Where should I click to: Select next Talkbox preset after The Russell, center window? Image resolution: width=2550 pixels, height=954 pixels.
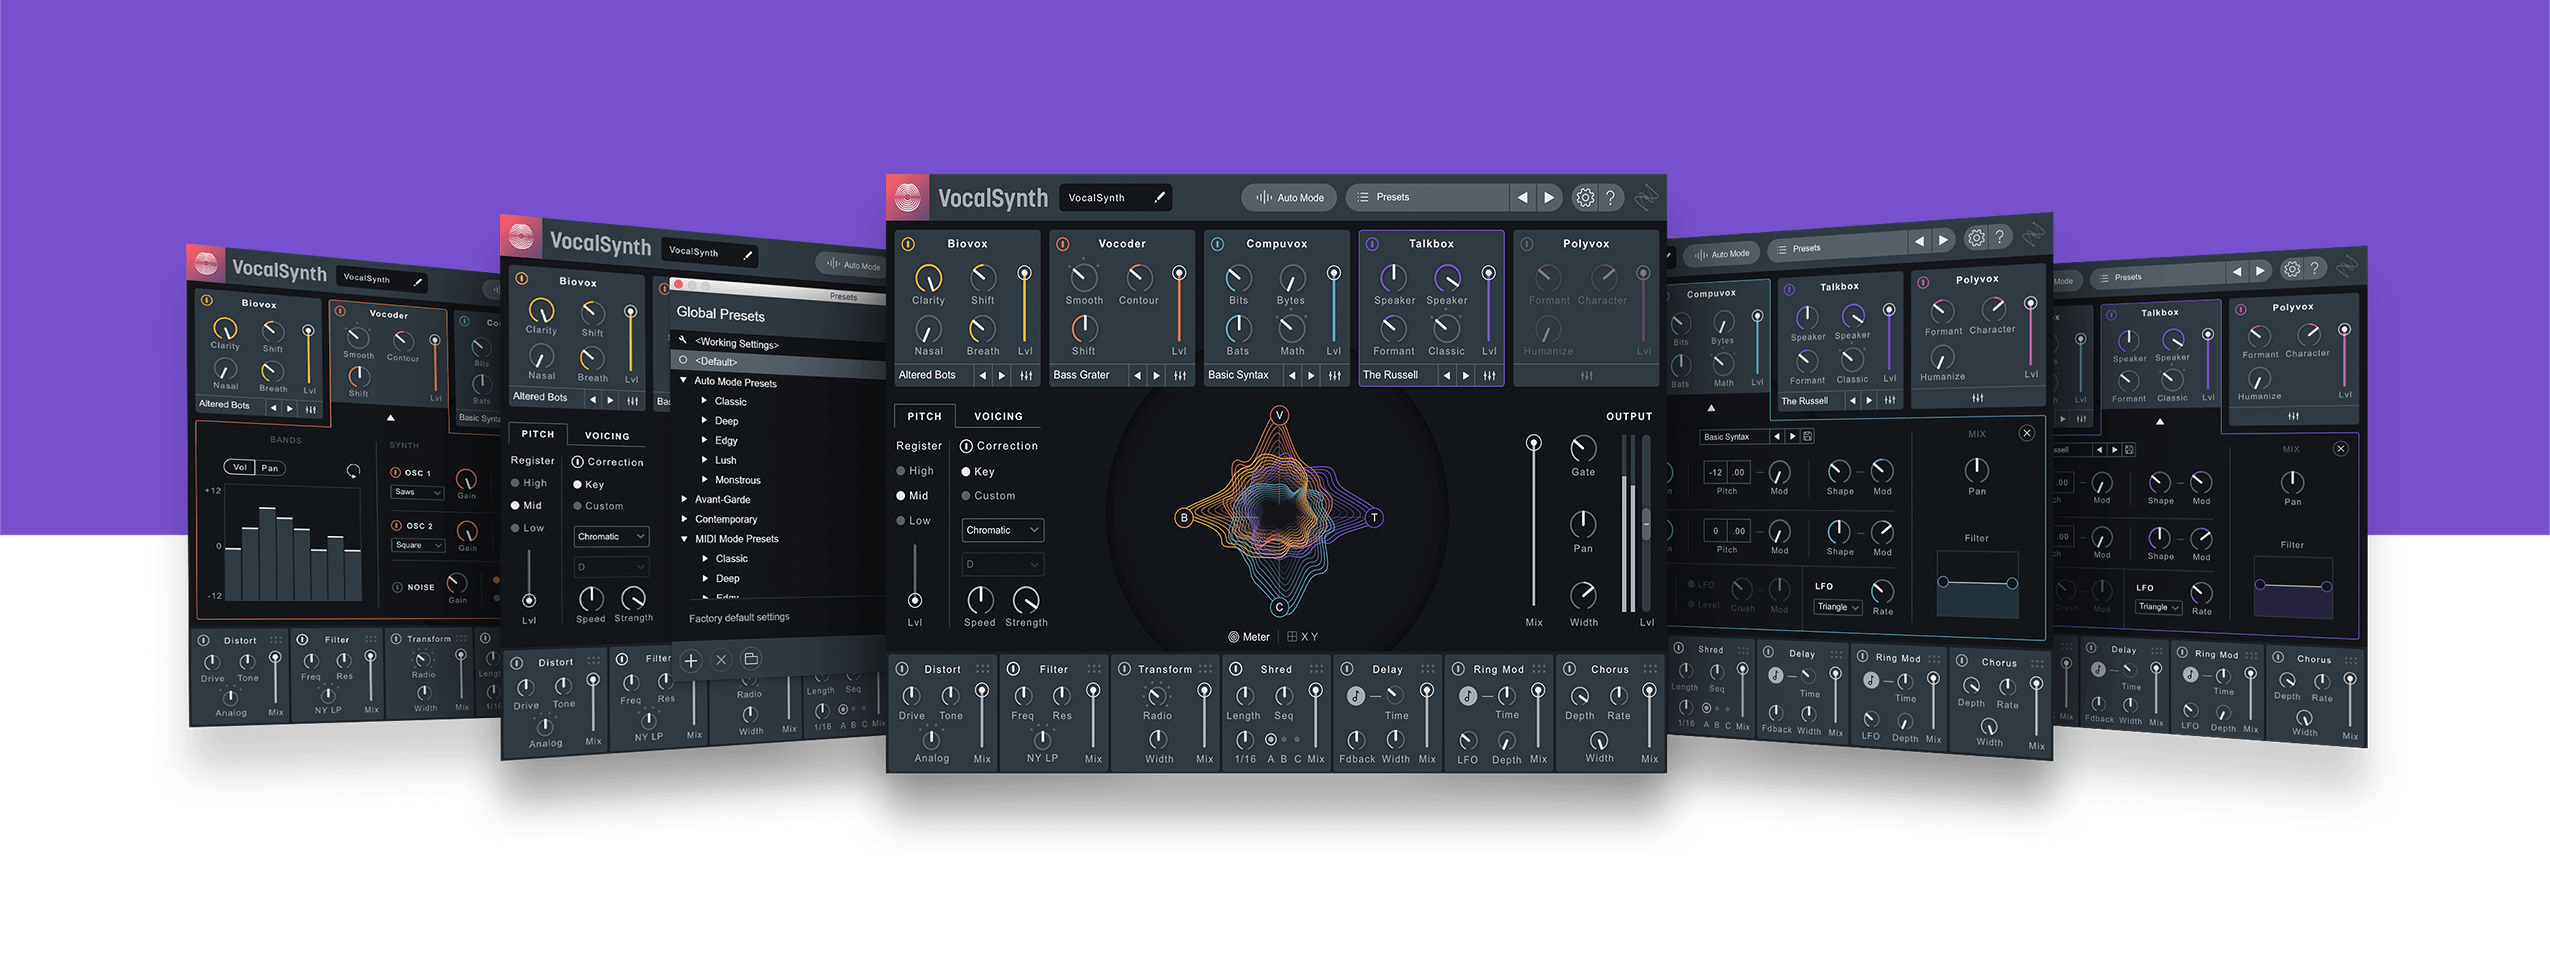pos(1466,375)
